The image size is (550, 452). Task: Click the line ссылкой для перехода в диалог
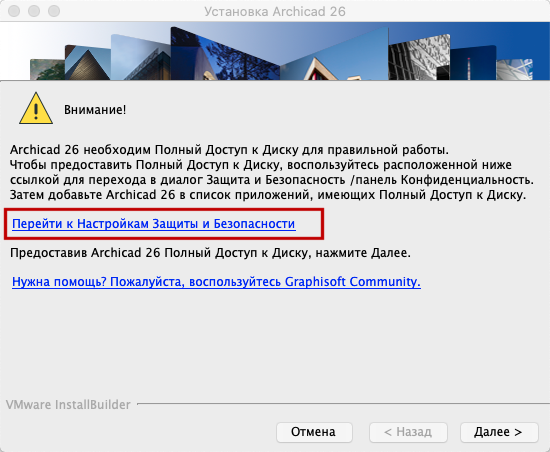point(272,180)
